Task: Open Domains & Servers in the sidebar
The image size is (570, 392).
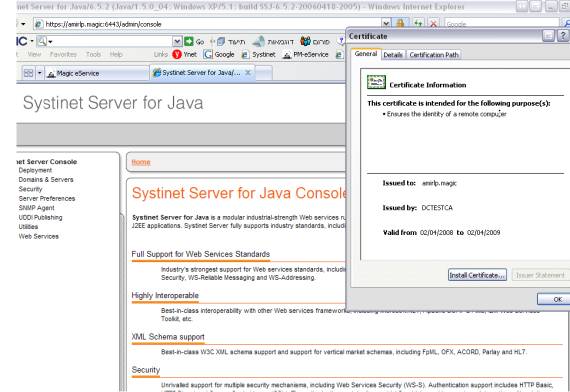Action: tap(46, 180)
